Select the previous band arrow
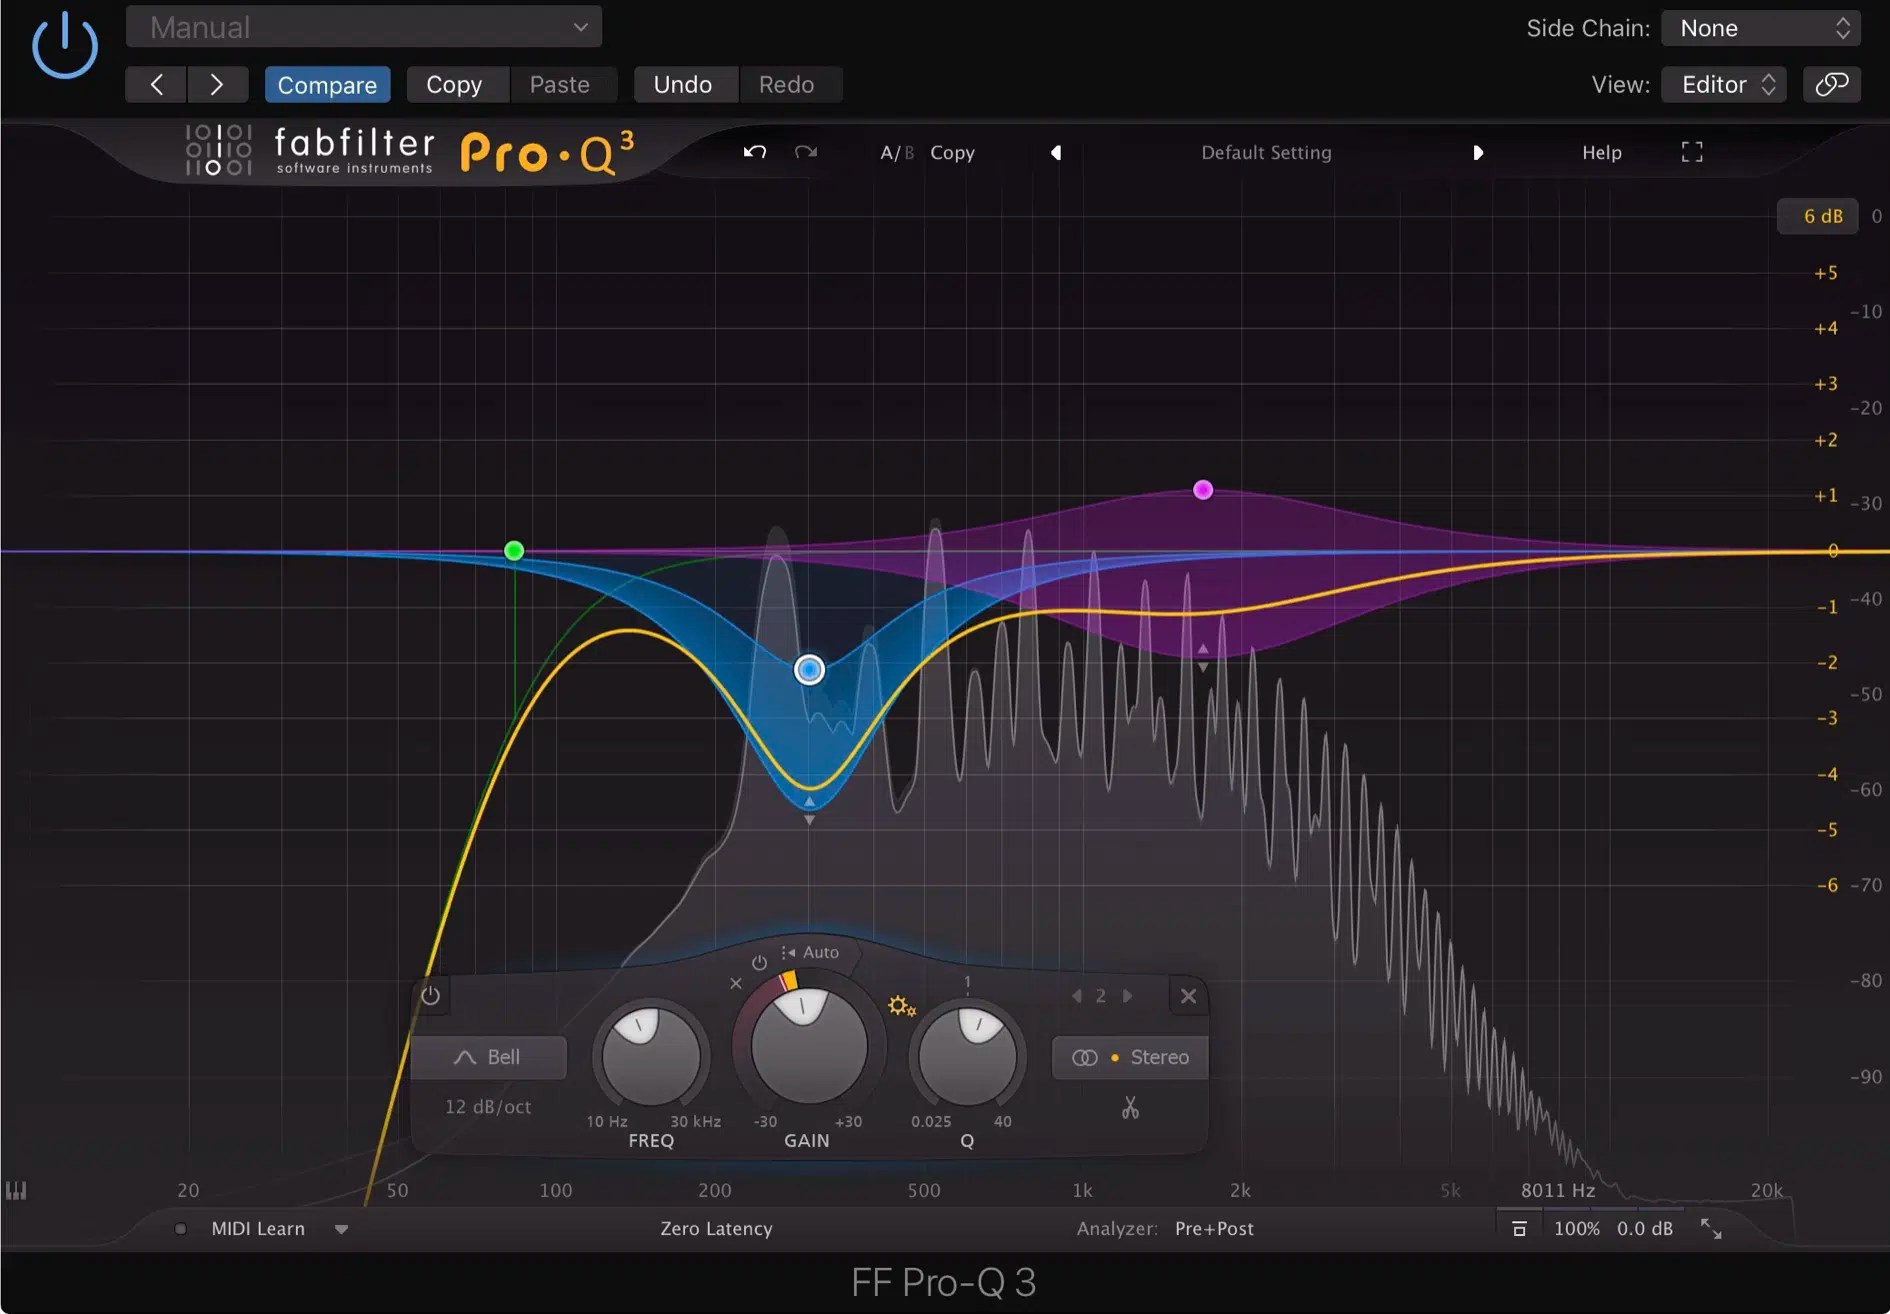 1077,996
